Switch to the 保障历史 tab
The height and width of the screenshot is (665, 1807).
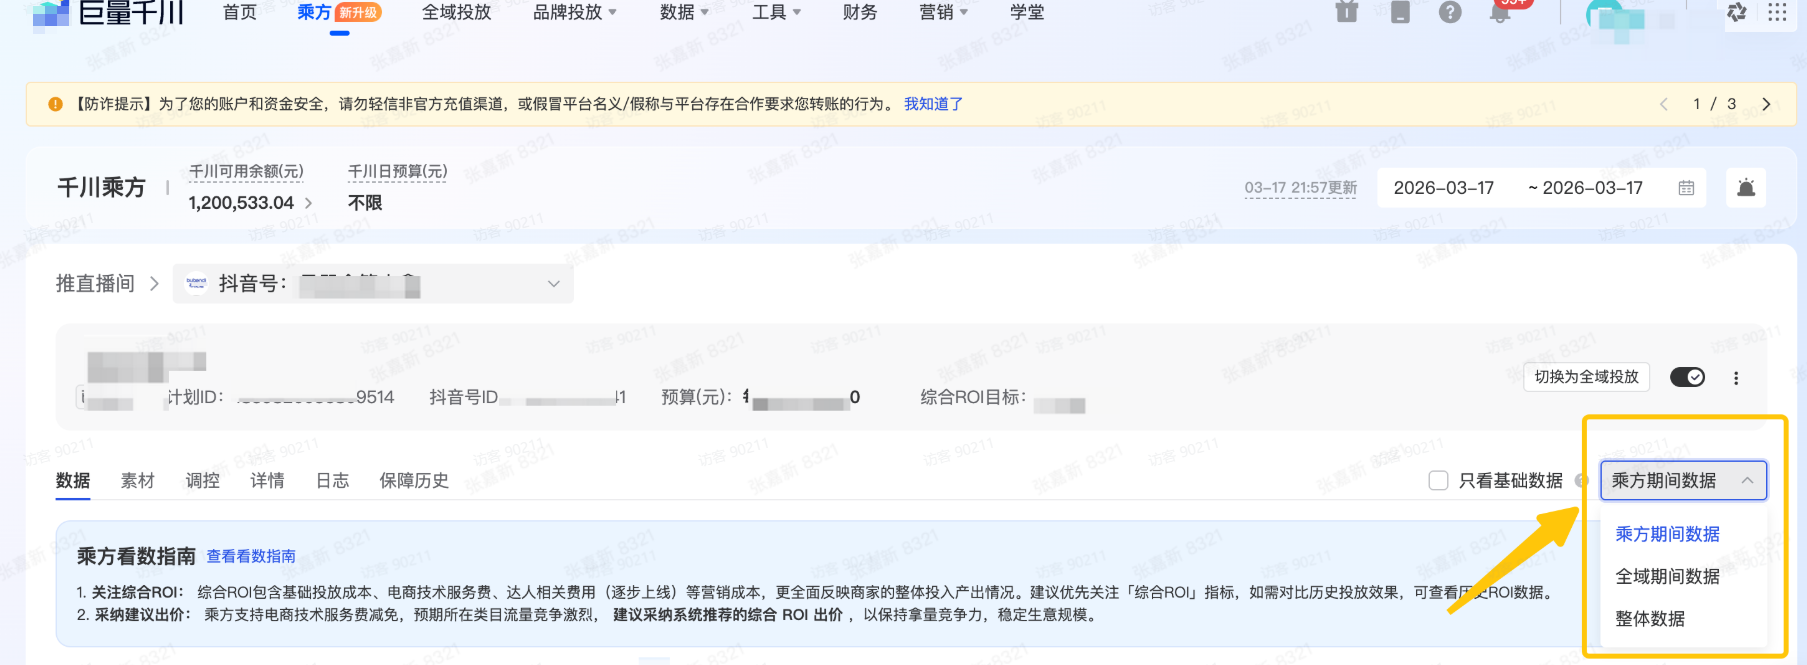click(x=414, y=481)
